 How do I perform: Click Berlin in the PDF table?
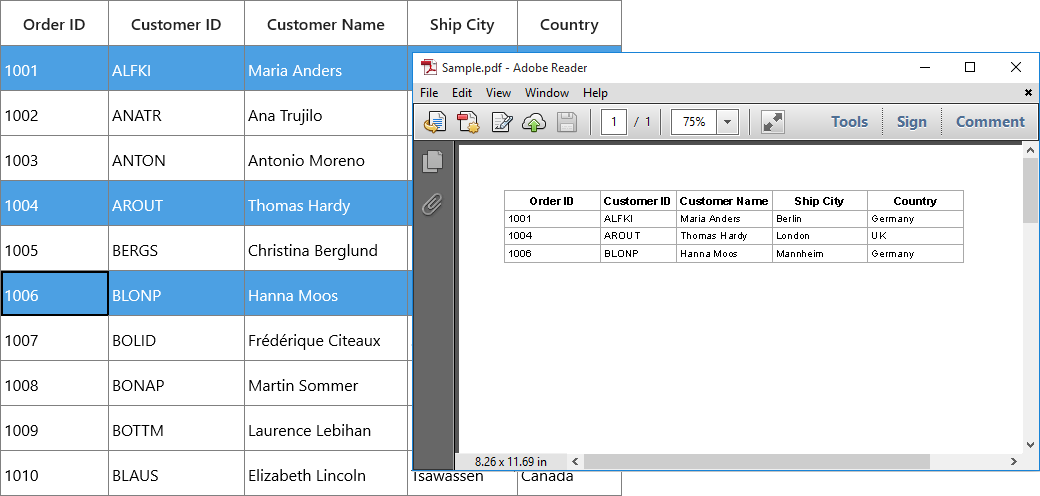(x=789, y=218)
